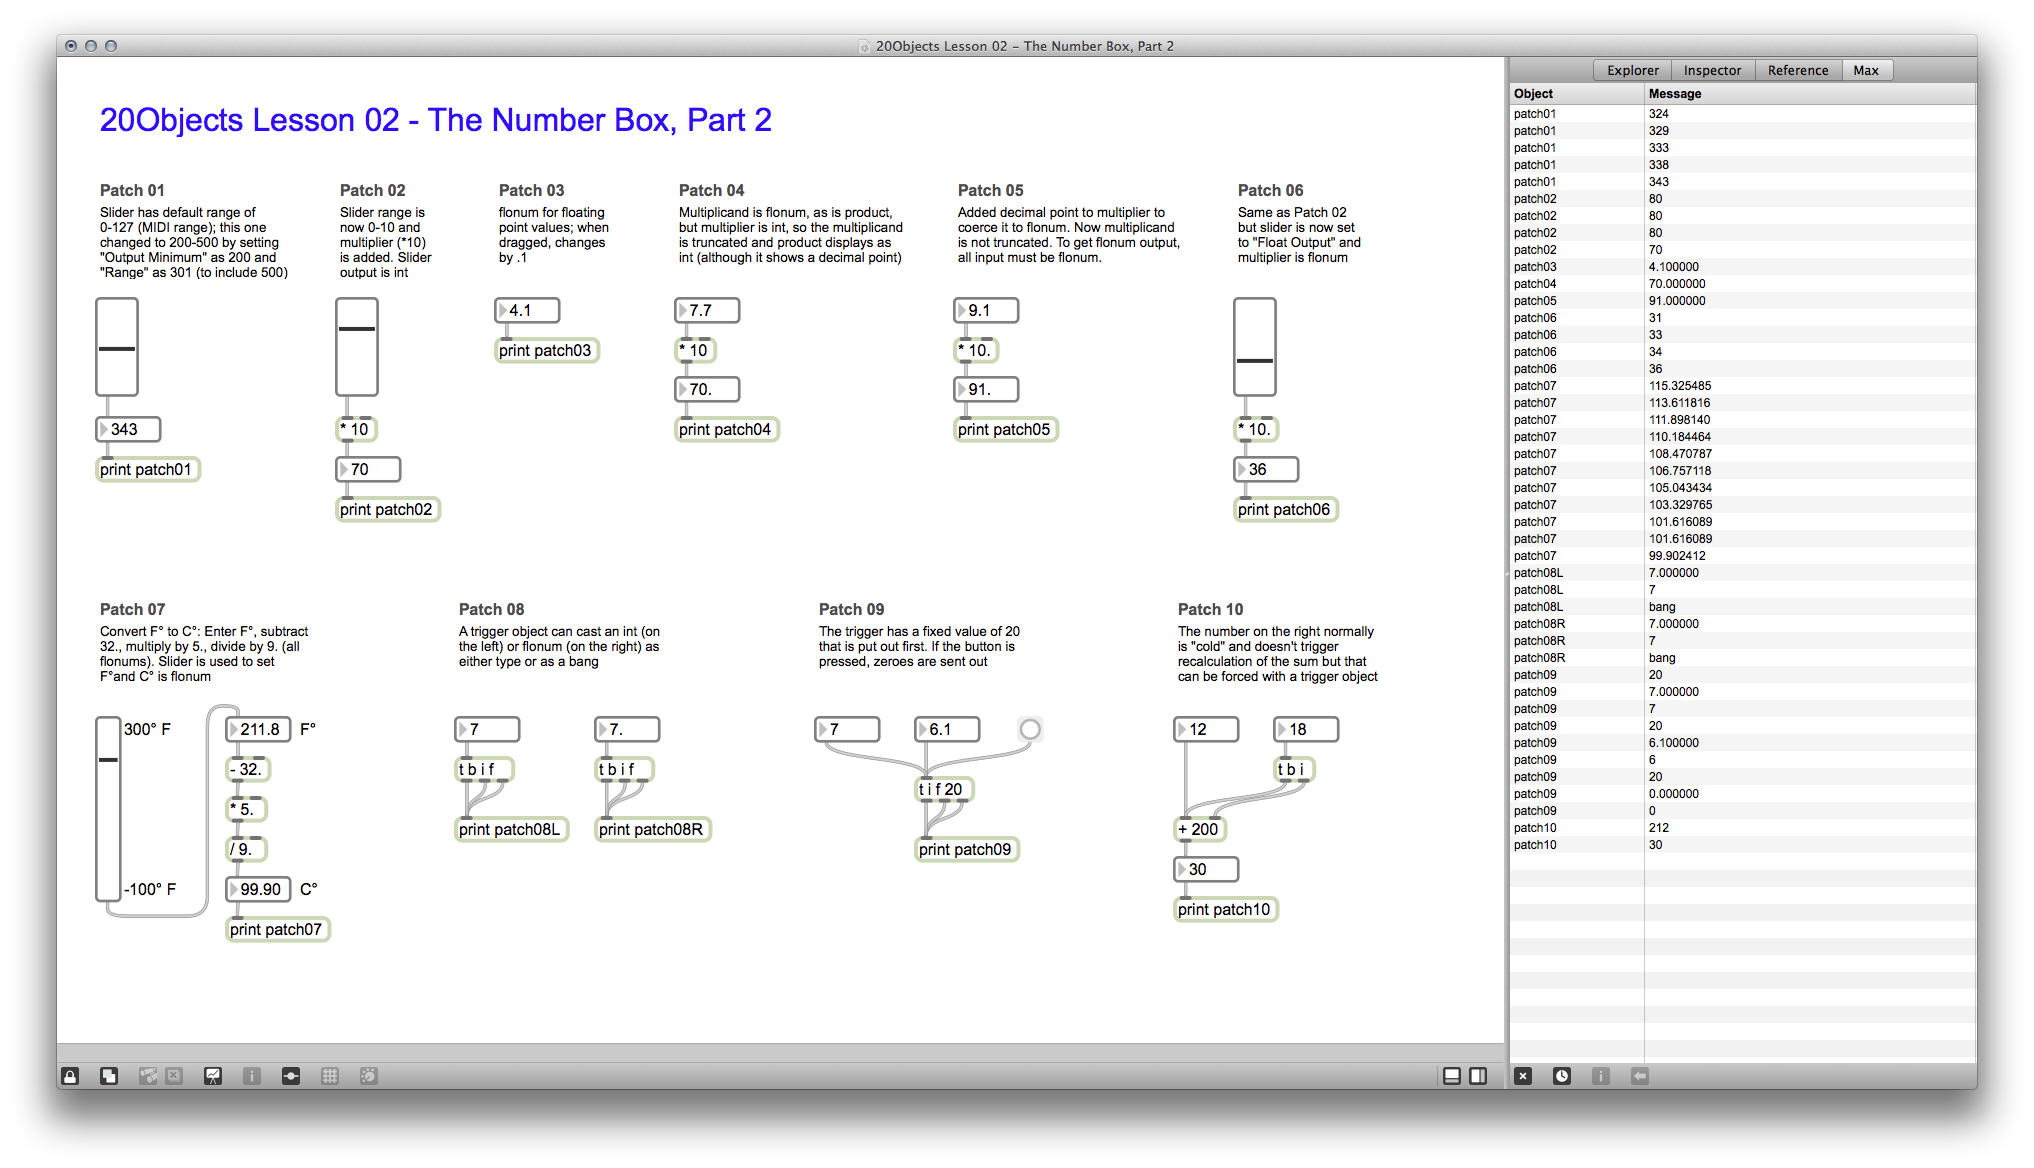Select the '* 5.' object in Patch 07
2034x1168 pixels.
tap(246, 809)
